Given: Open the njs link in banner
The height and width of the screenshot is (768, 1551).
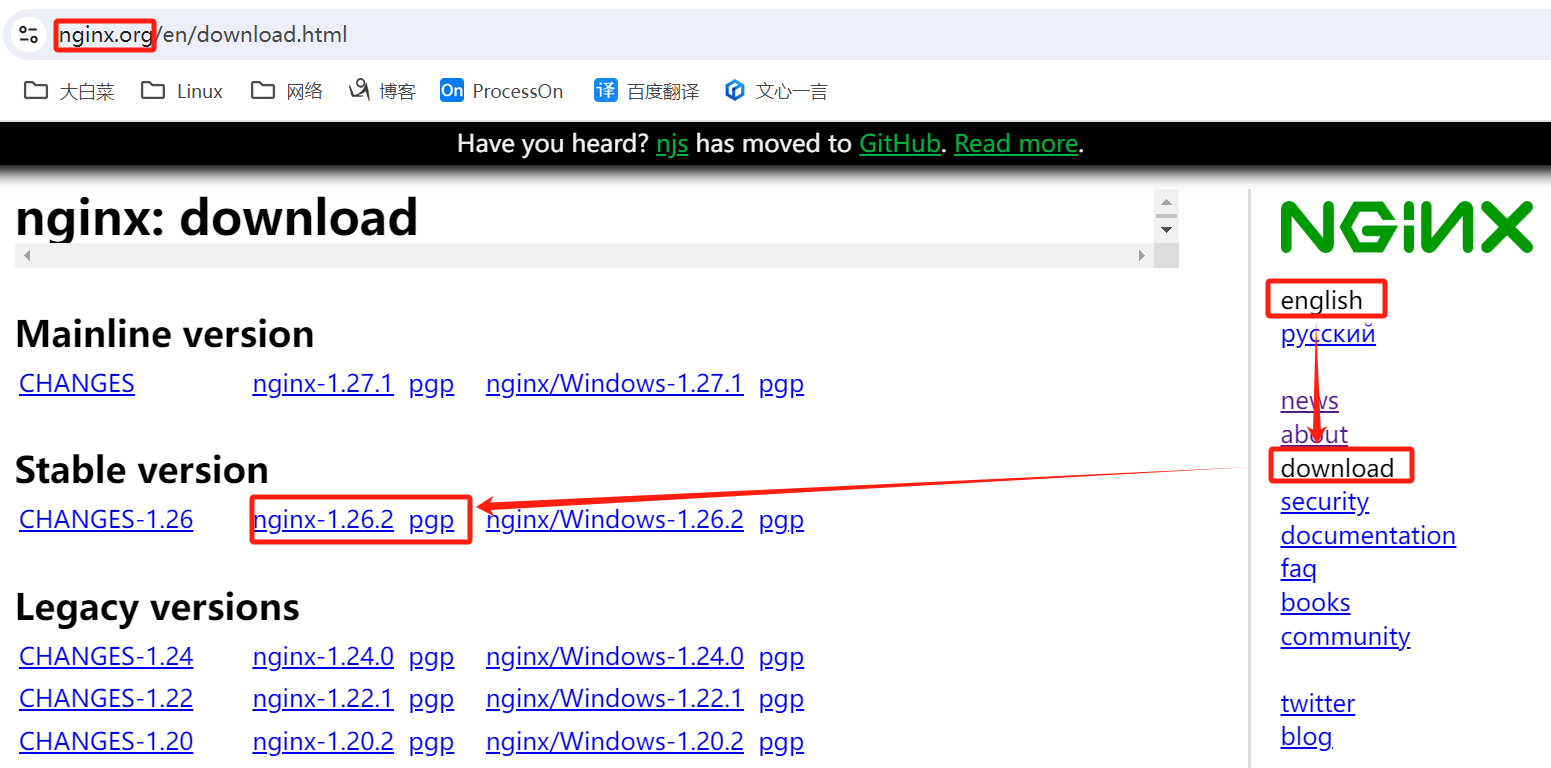Looking at the screenshot, I should 672,144.
